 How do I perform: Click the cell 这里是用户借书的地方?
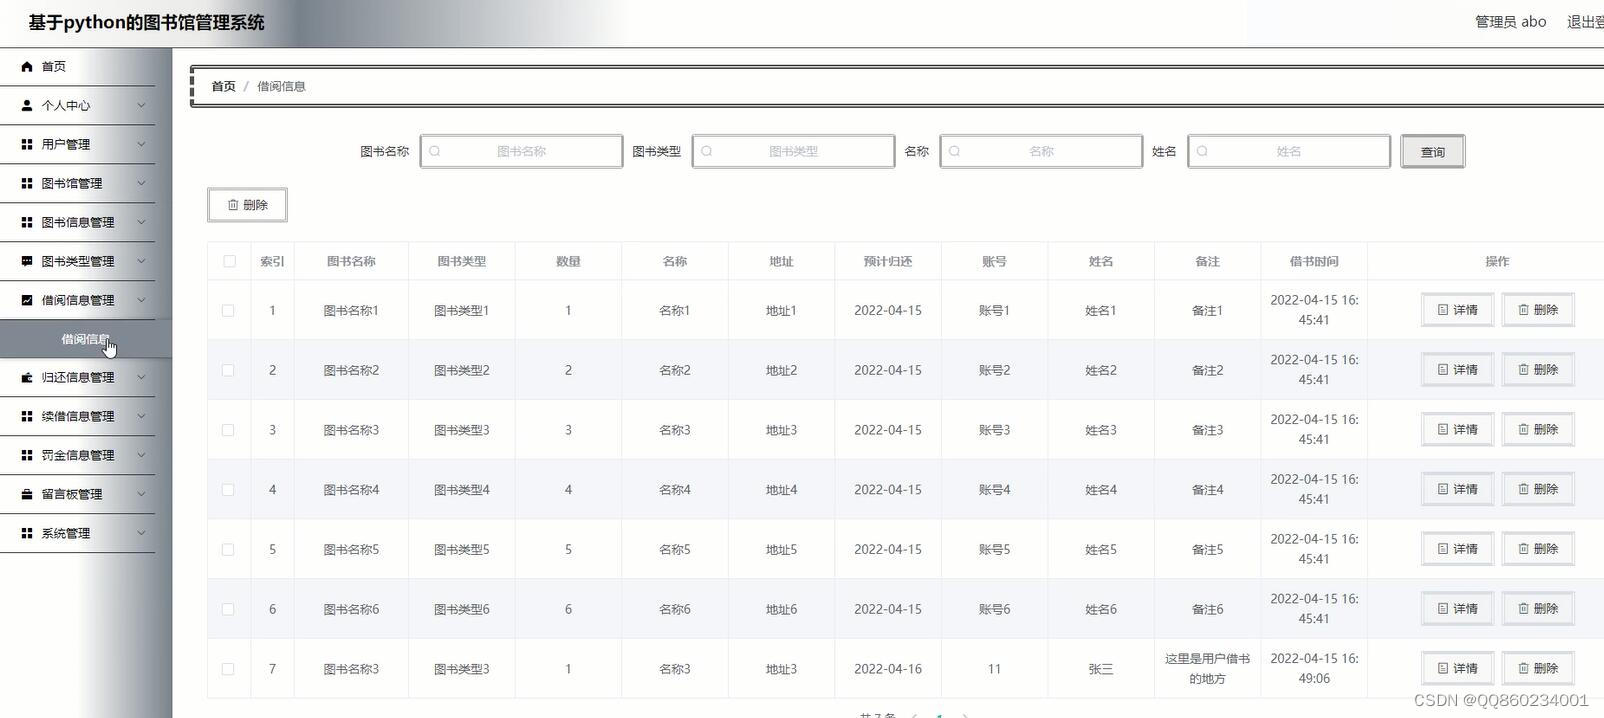tap(1207, 669)
